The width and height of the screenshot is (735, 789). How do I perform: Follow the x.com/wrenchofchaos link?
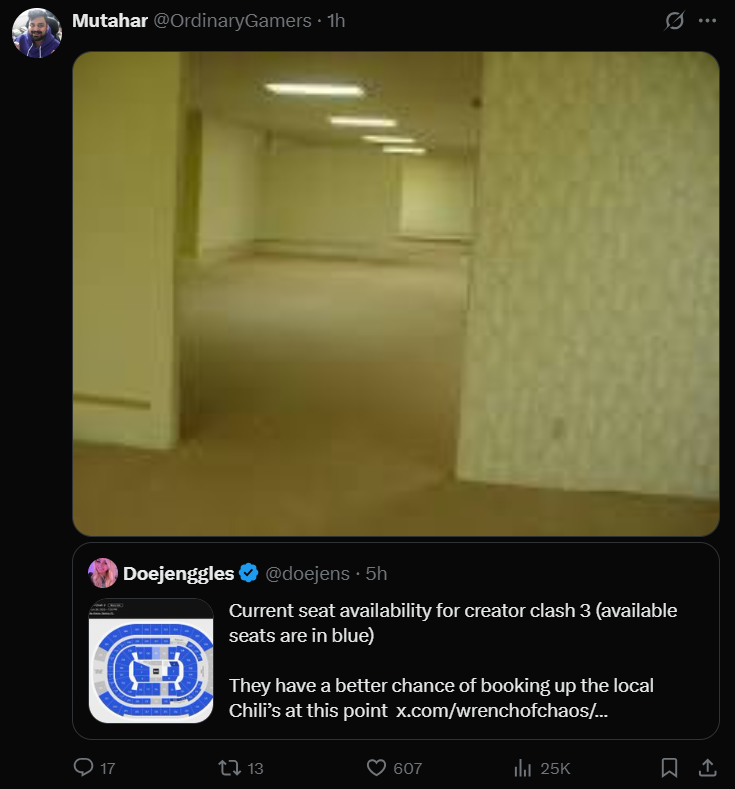502,711
